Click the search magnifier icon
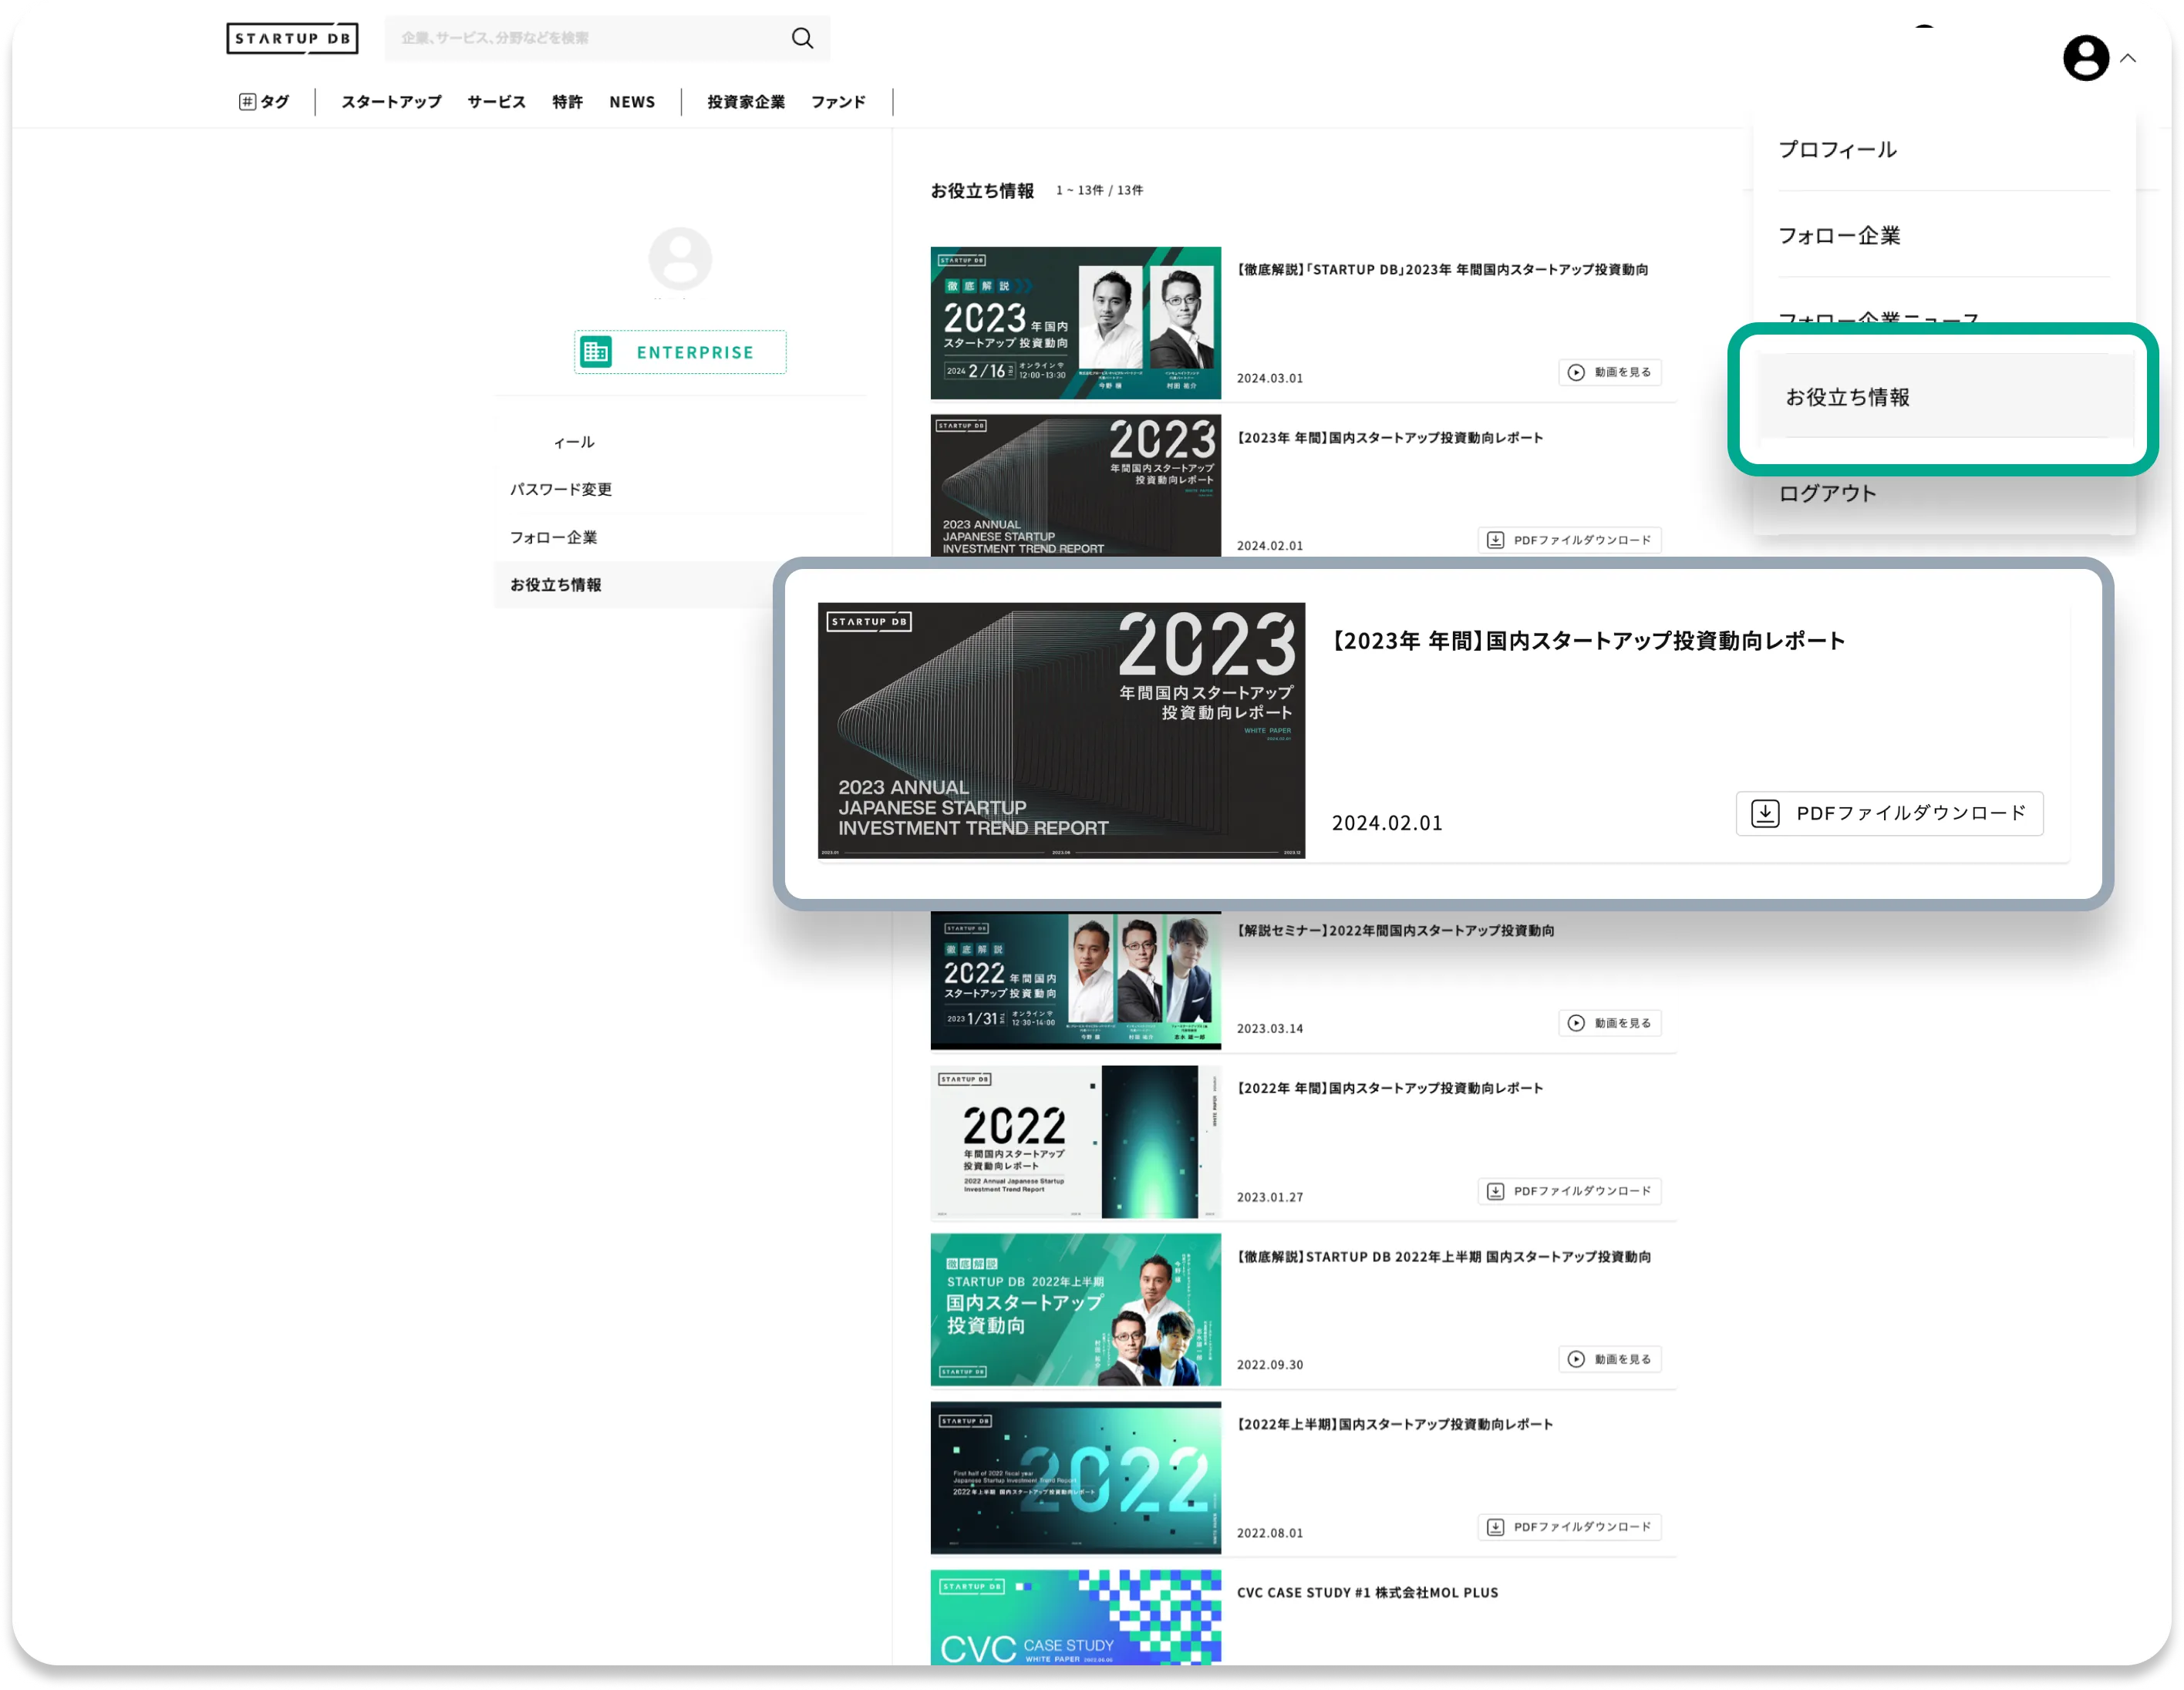Screen dimensions: 2184x1690 click(x=802, y=38)
